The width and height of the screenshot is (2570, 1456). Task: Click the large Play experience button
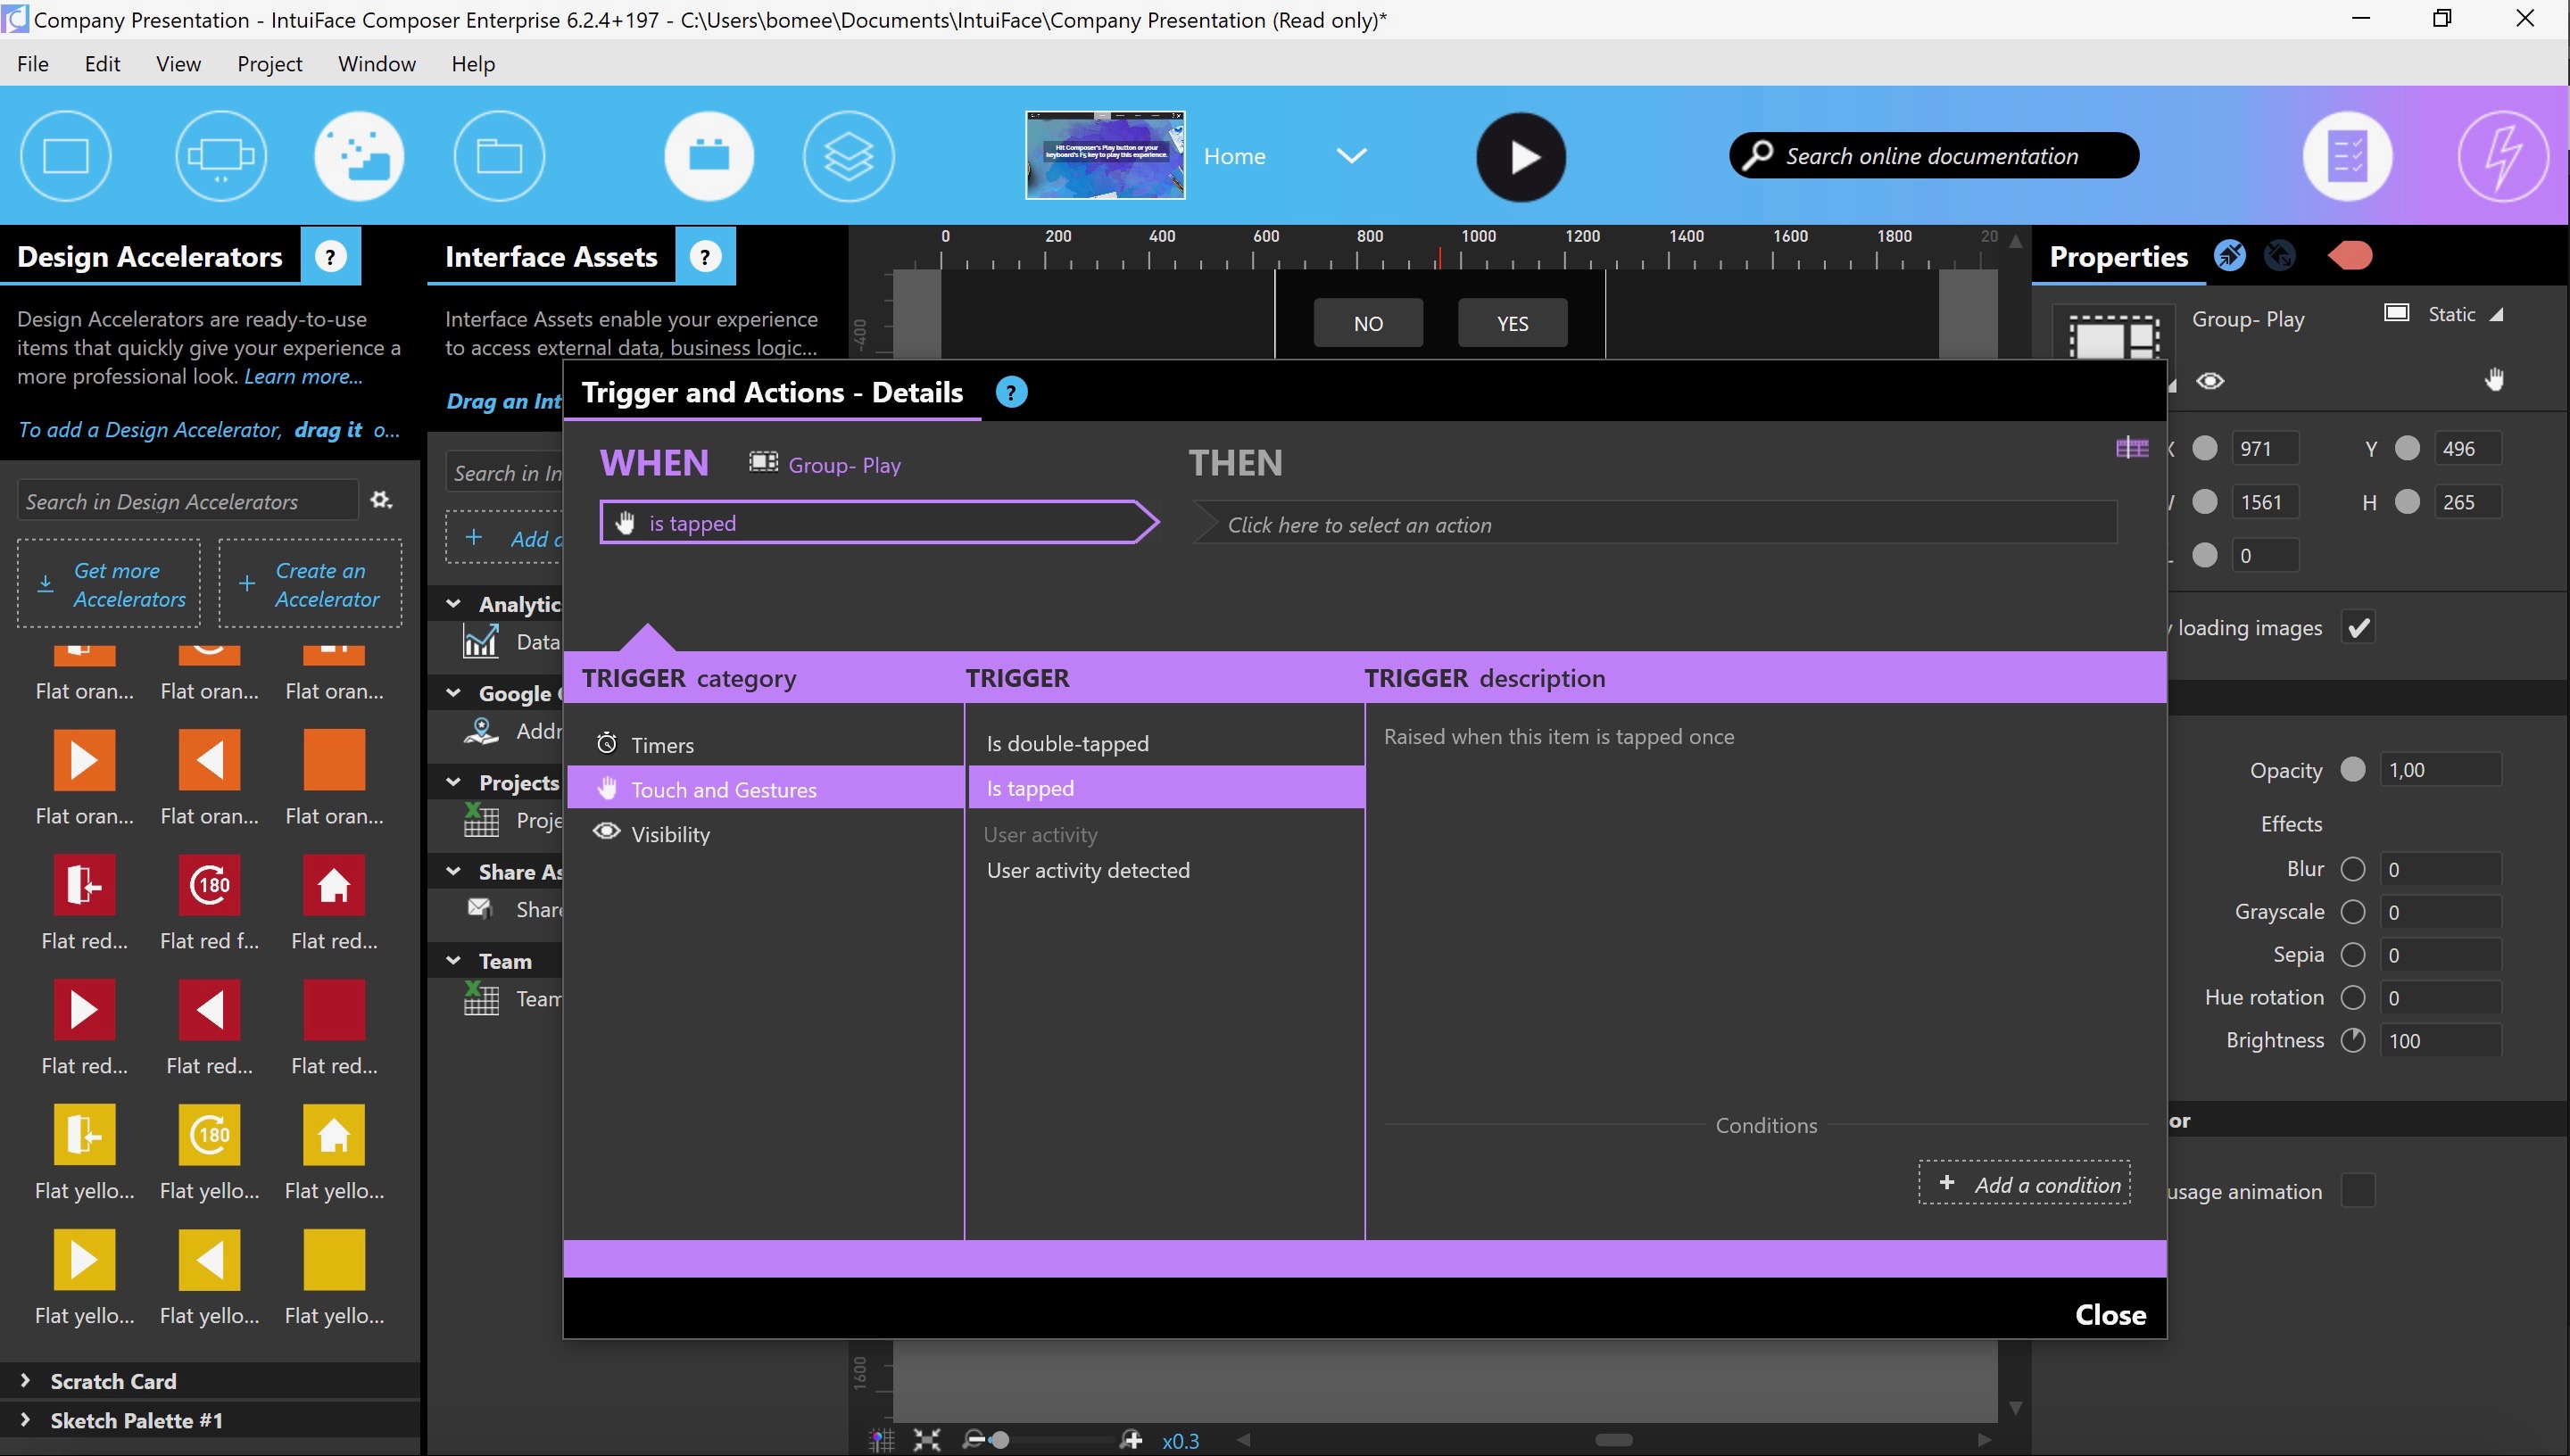pyautogui.click(x=1520, y=157)
